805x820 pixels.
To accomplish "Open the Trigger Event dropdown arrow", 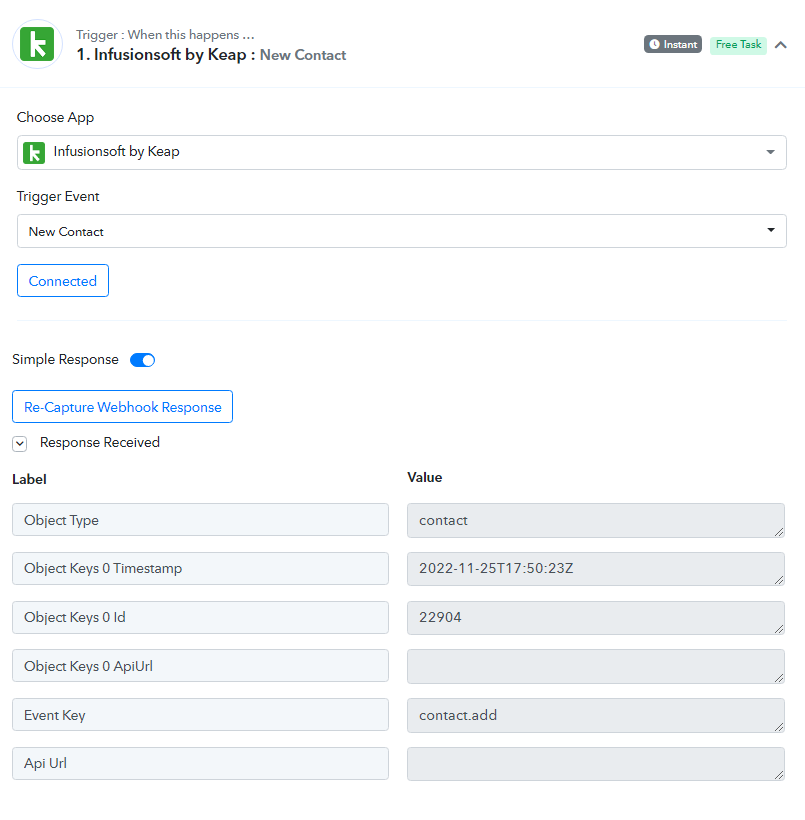I will point(770,230).
